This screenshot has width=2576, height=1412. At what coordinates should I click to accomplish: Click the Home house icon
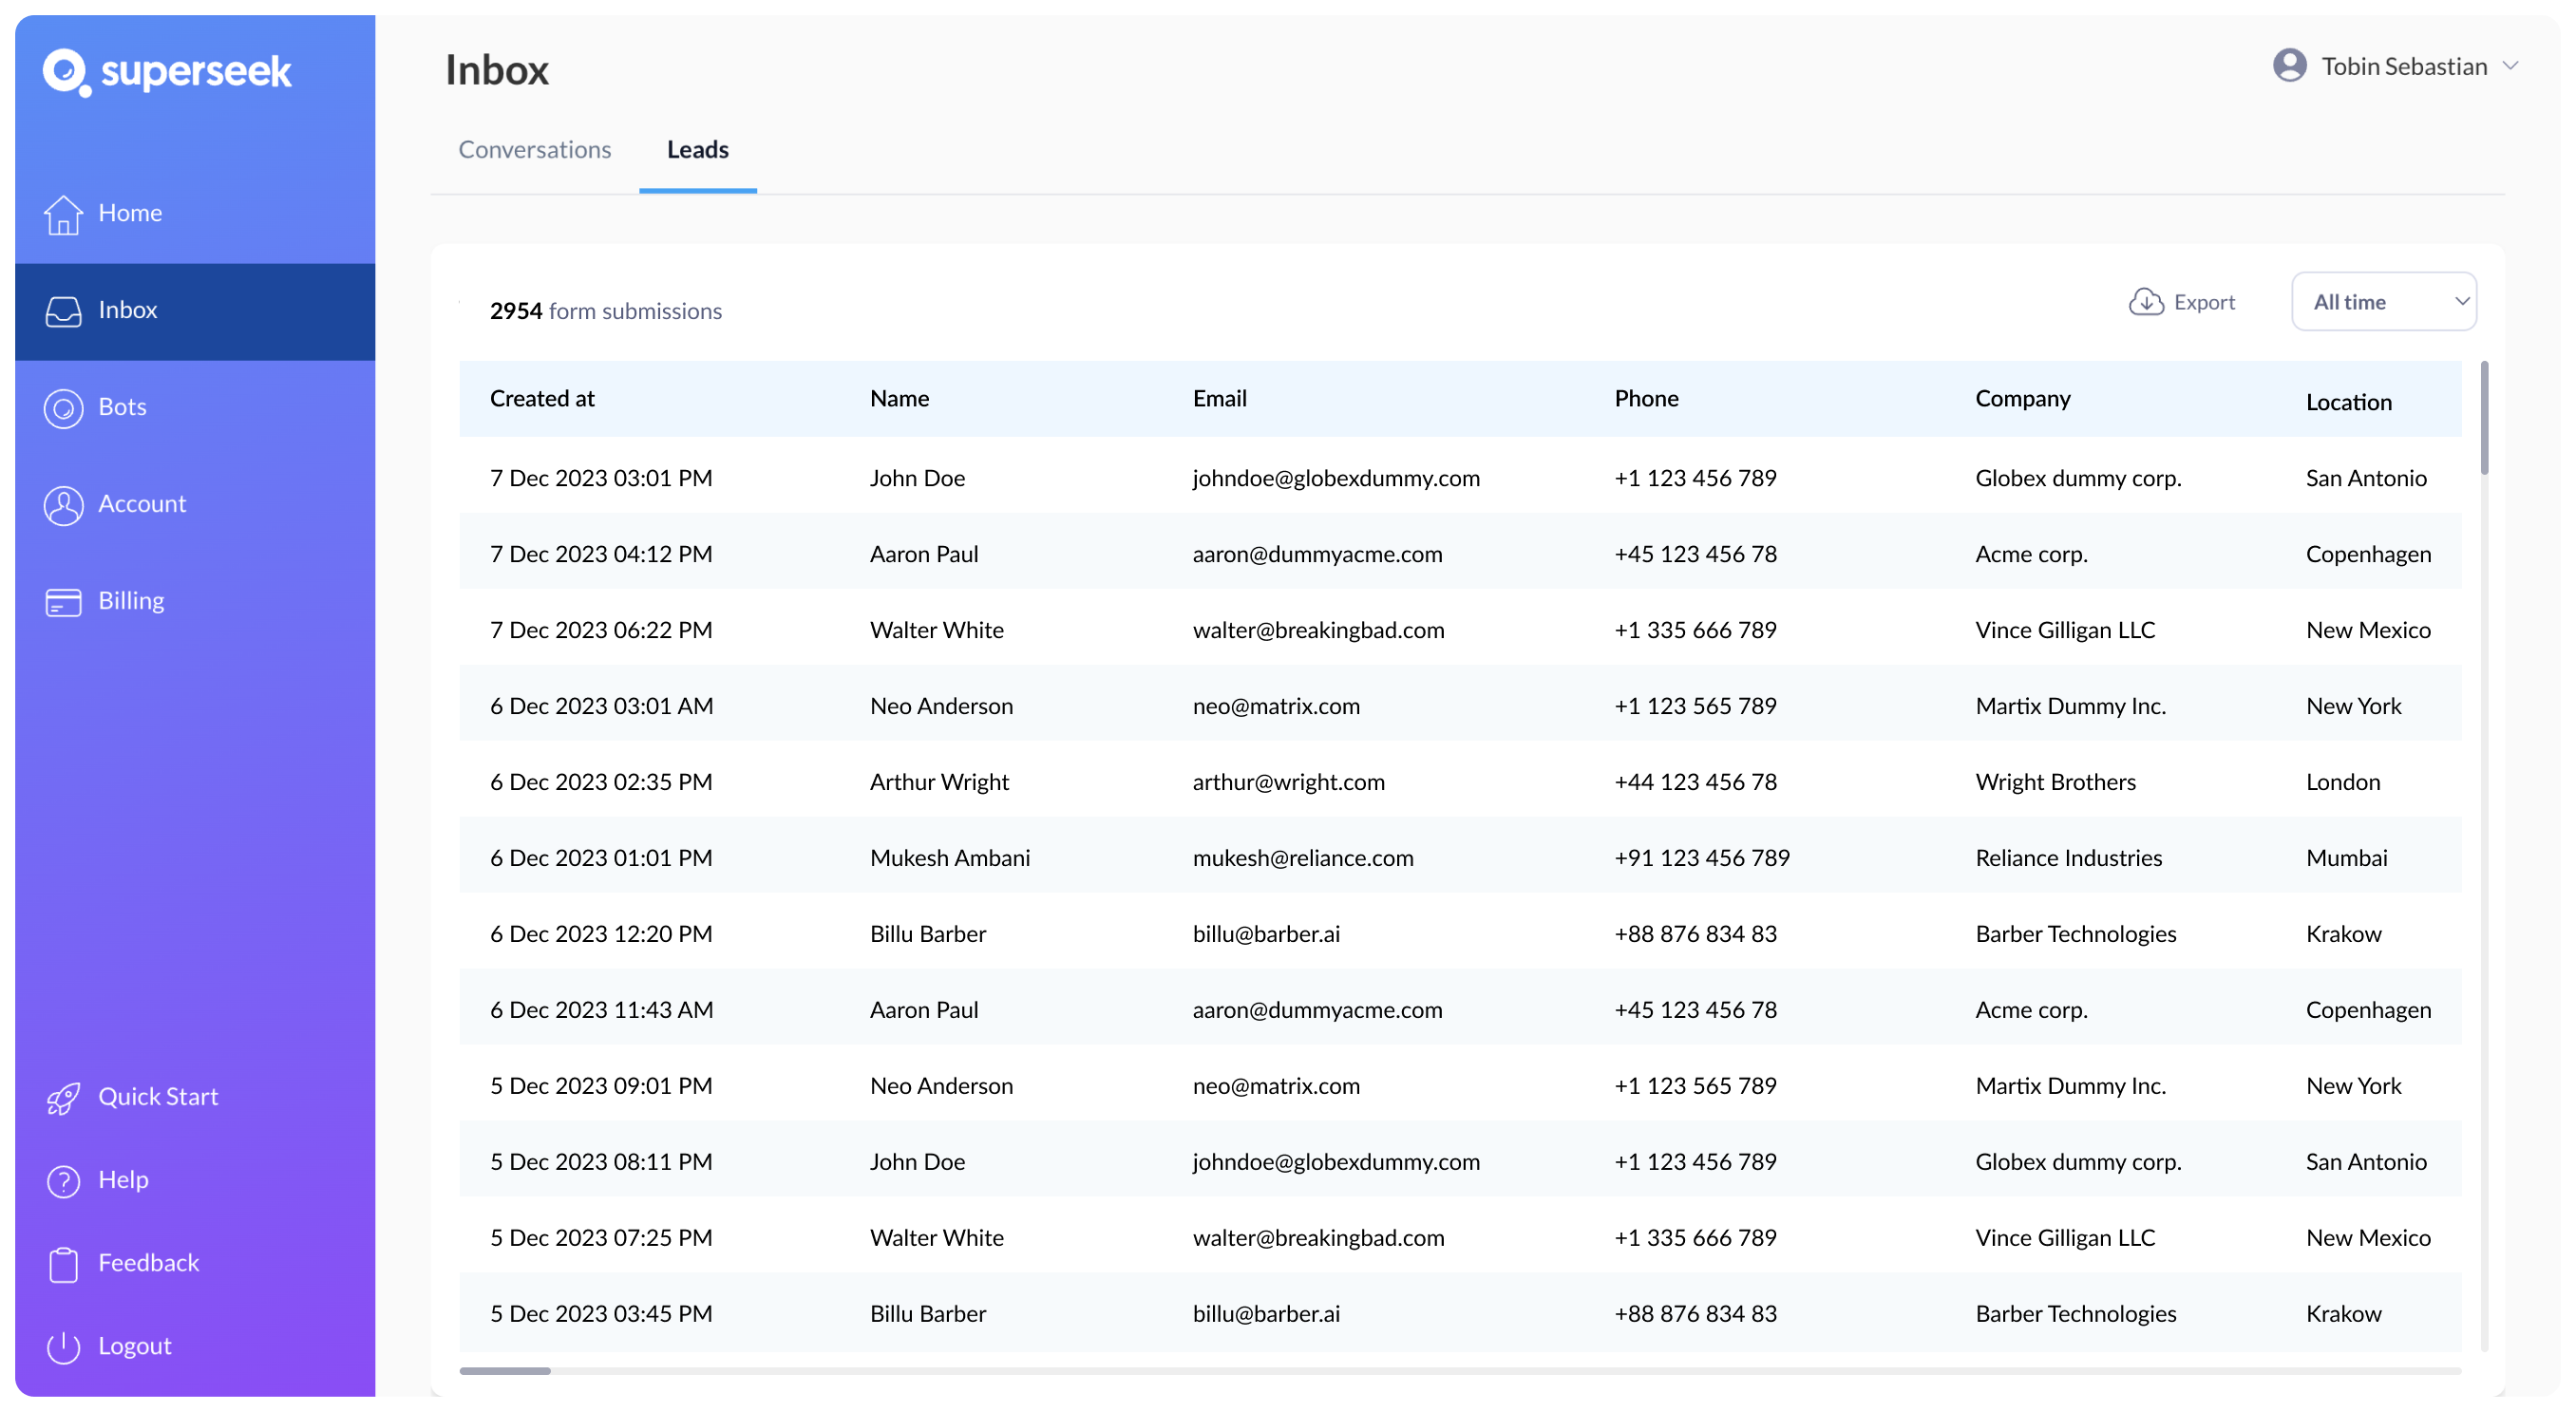point(63,214)
